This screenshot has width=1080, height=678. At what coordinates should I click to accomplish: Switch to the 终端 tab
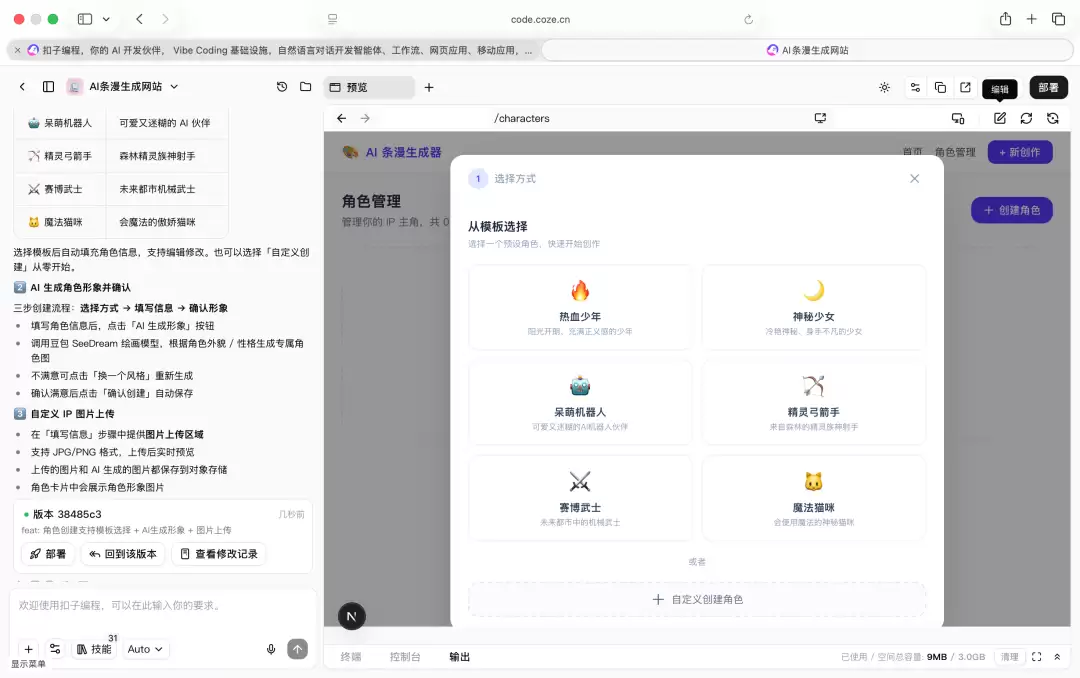click(351, 657)
